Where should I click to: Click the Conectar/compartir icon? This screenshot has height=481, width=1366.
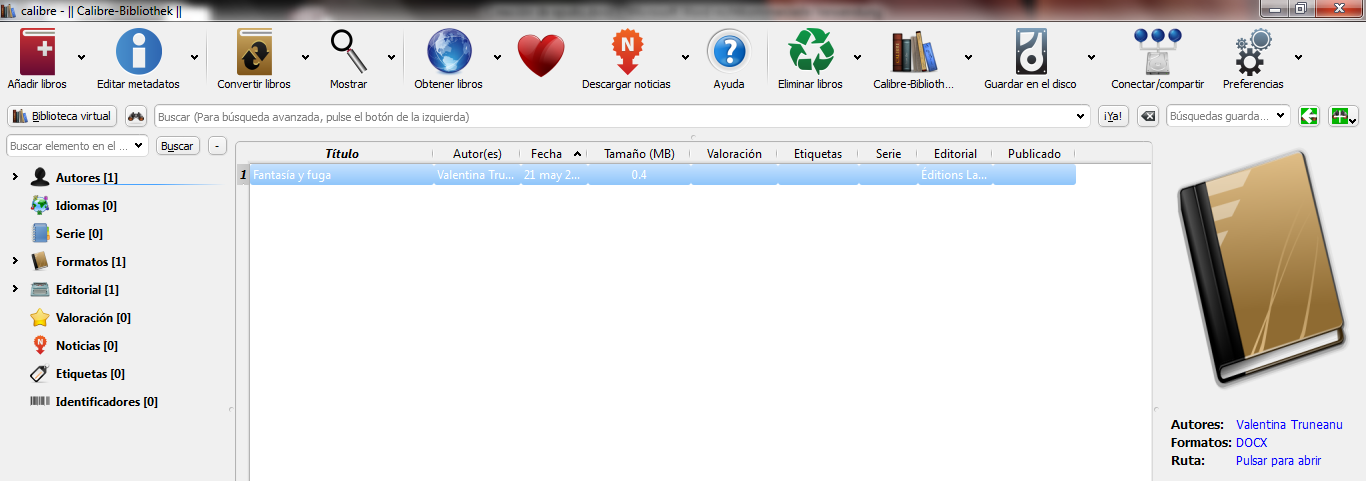[x=1157, y=54]
